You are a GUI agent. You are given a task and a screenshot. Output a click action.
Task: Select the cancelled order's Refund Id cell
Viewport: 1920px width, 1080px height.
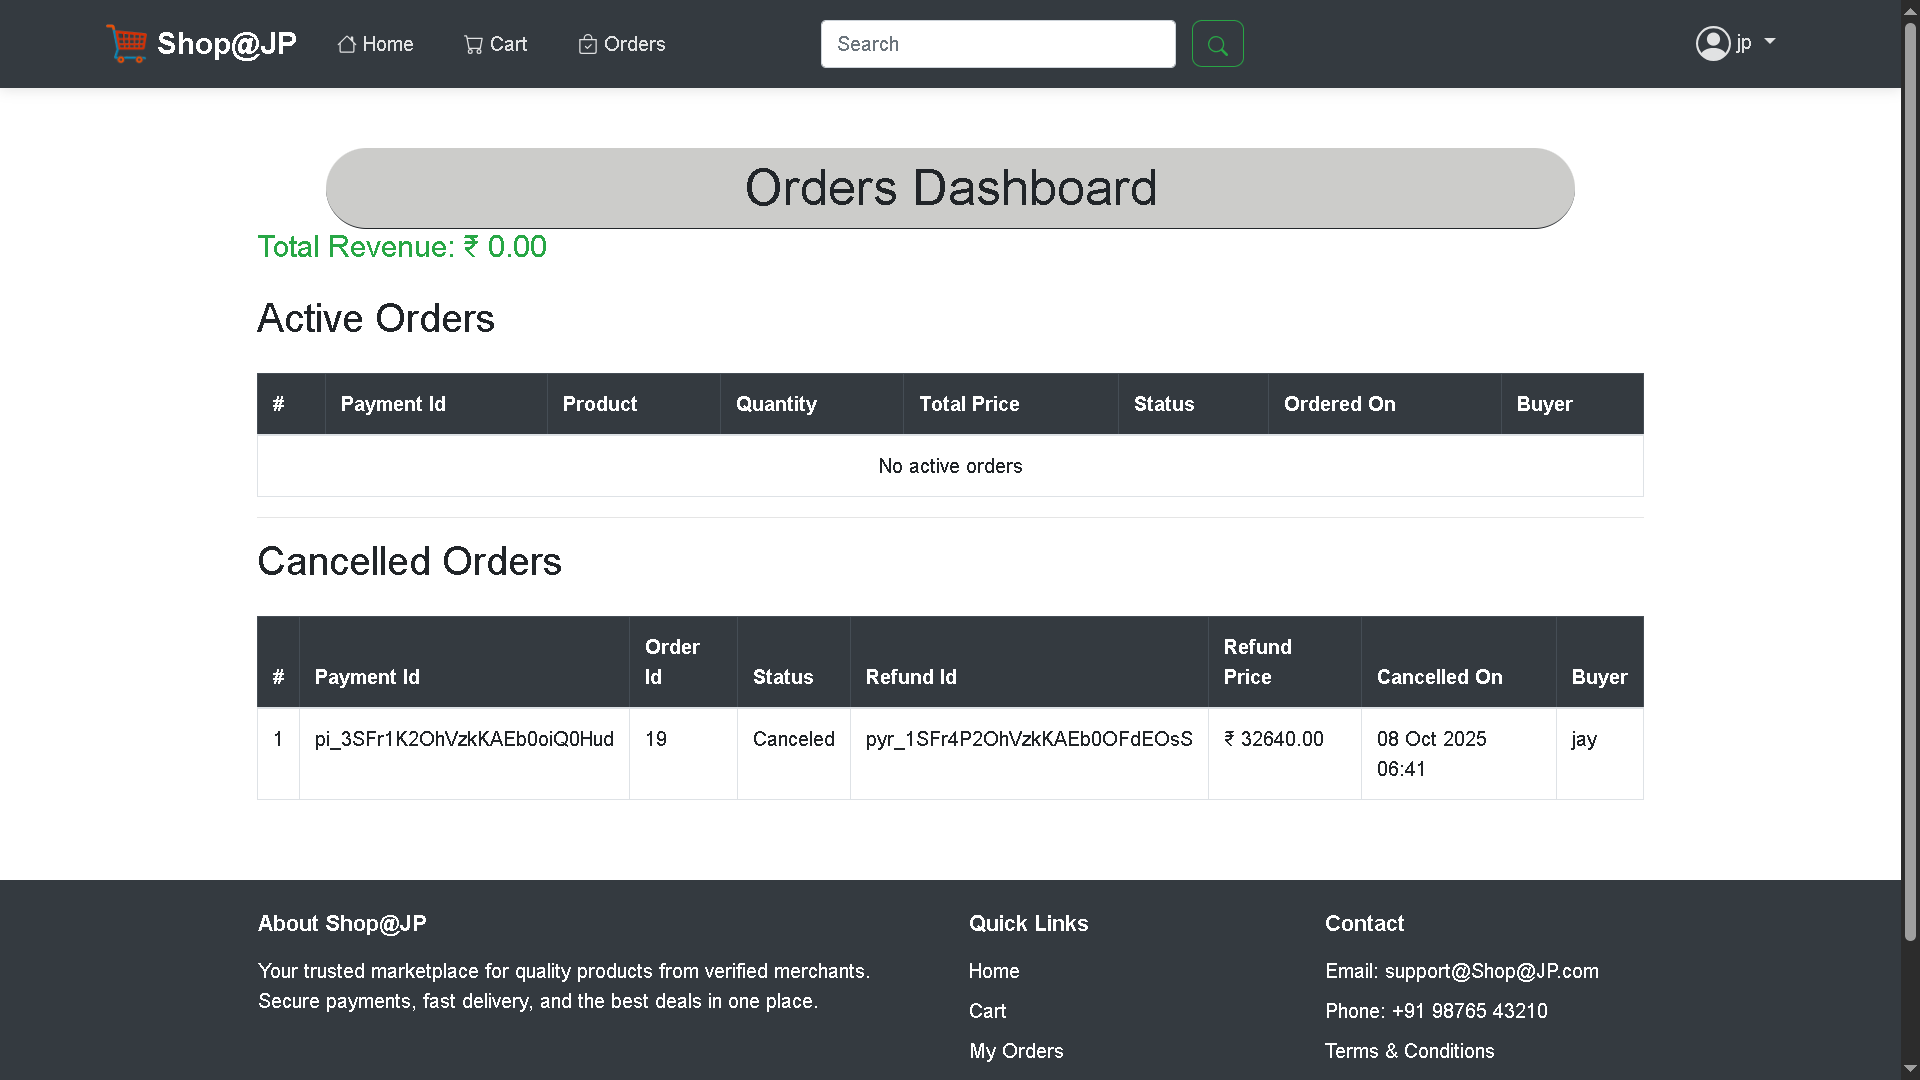[1028, 739]
